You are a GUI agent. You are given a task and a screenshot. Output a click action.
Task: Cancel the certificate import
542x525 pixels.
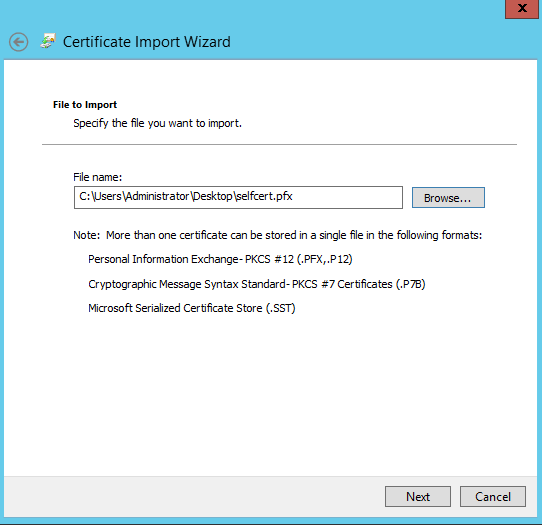pos(493,497)
